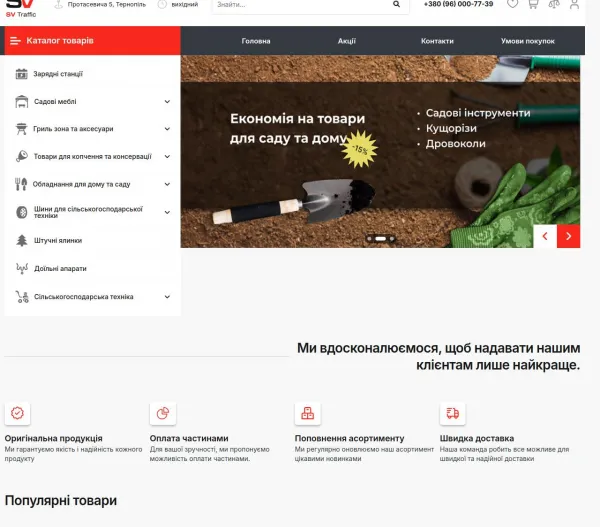Click the search magnifier icon
This screenshot has width=600, height=527.
pos(396,4)
